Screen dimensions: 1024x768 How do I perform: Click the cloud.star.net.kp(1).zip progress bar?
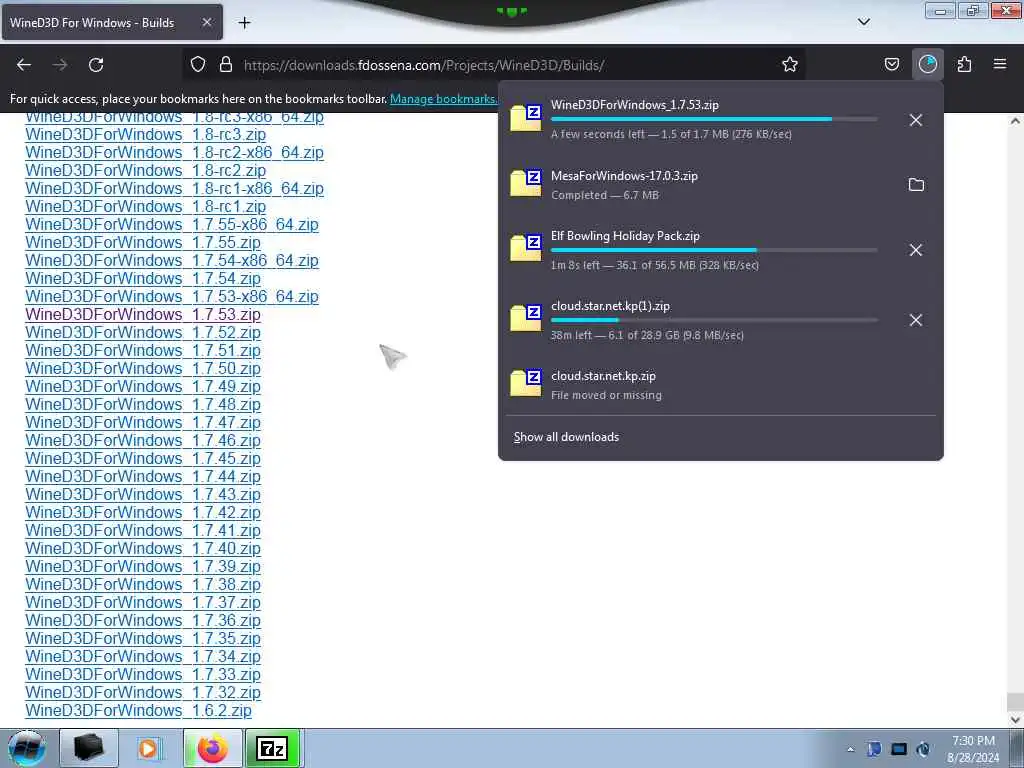[x=714, y=320]
